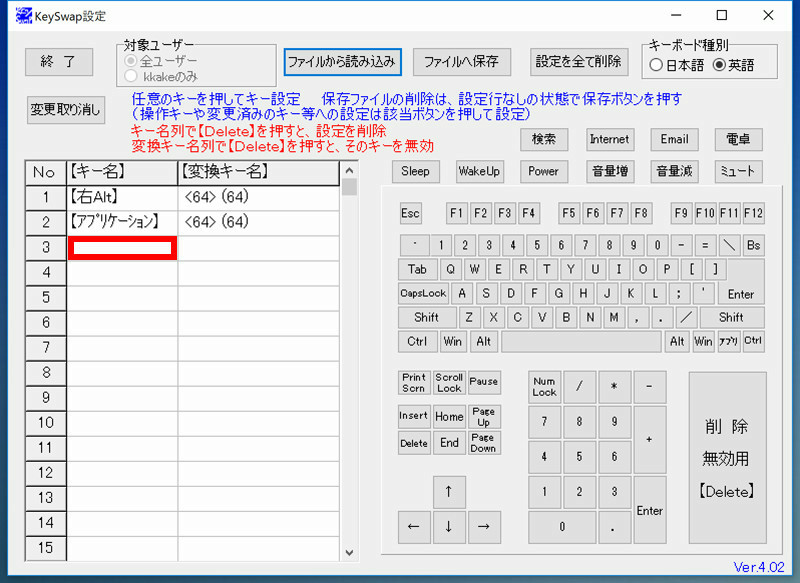
Task: Click the right Alt key
Action: (677, 342)
